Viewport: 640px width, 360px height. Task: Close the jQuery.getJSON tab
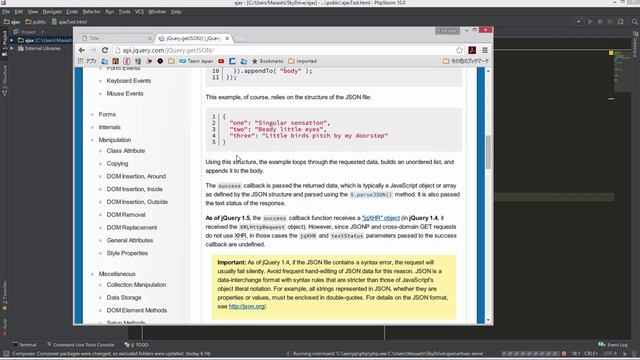point(227,38)
